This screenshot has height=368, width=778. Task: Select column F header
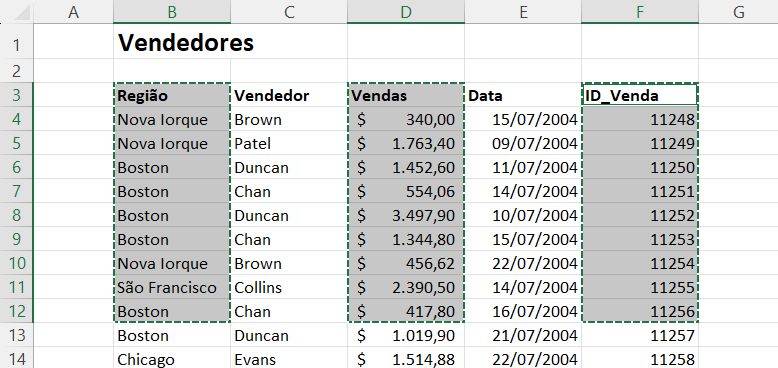640,12
